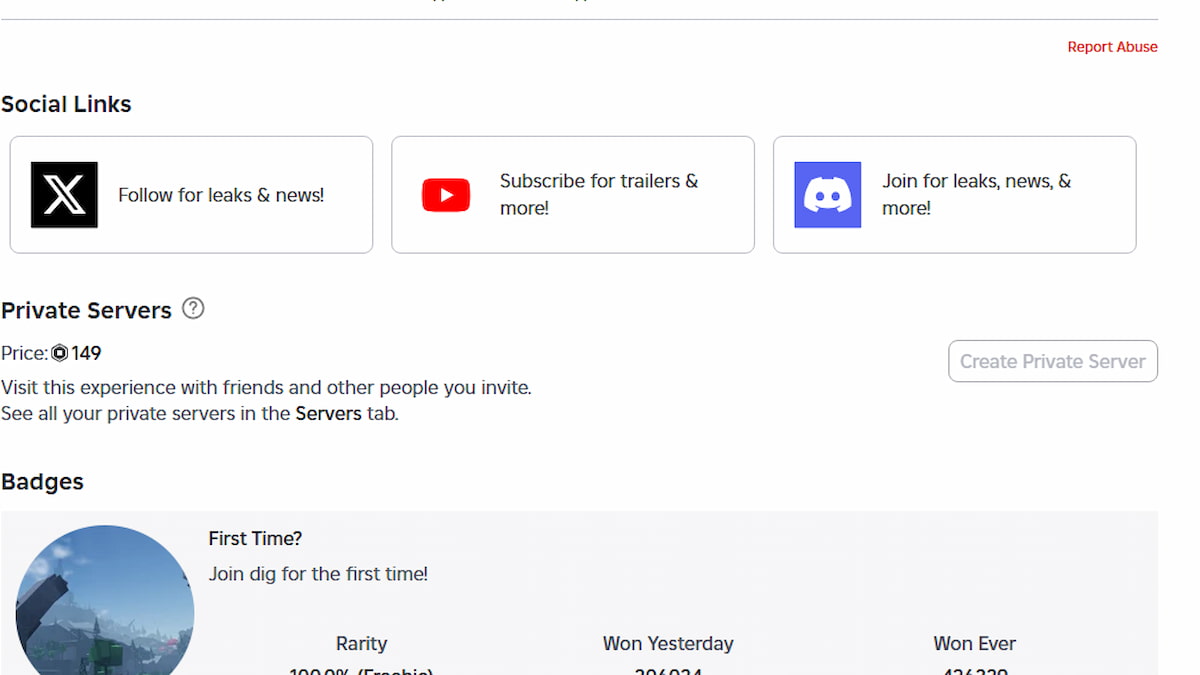This screenshot has height=675, width=1200.
Task: Click the X (Twitter) logo icon
Action: (x=64, y=195)
